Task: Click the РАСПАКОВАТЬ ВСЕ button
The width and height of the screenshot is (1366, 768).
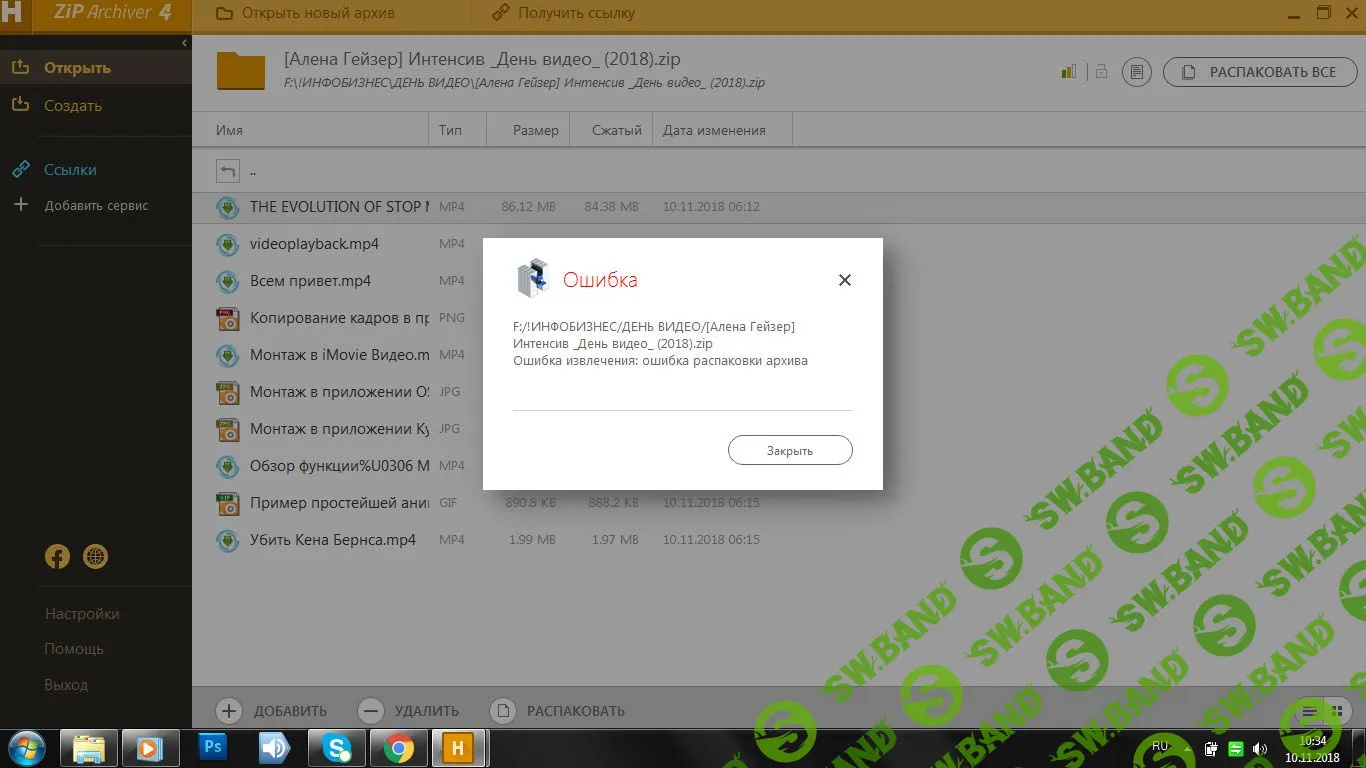Action: coord(1258,72)
